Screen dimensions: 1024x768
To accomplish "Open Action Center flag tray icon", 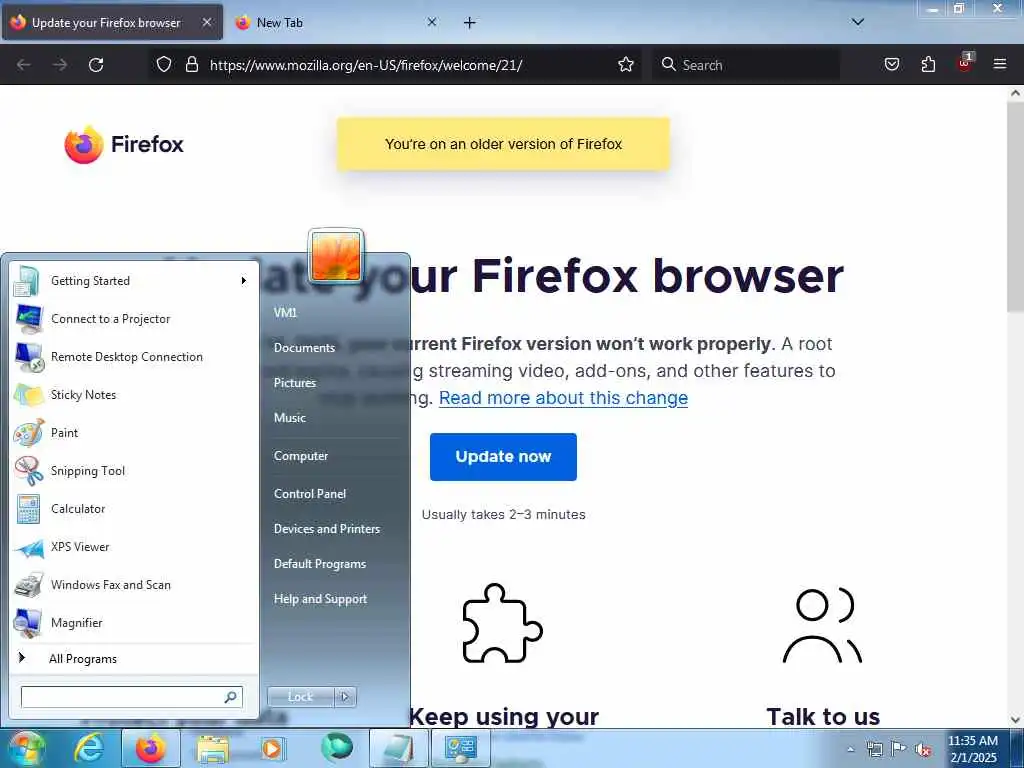I will (899, 748).
